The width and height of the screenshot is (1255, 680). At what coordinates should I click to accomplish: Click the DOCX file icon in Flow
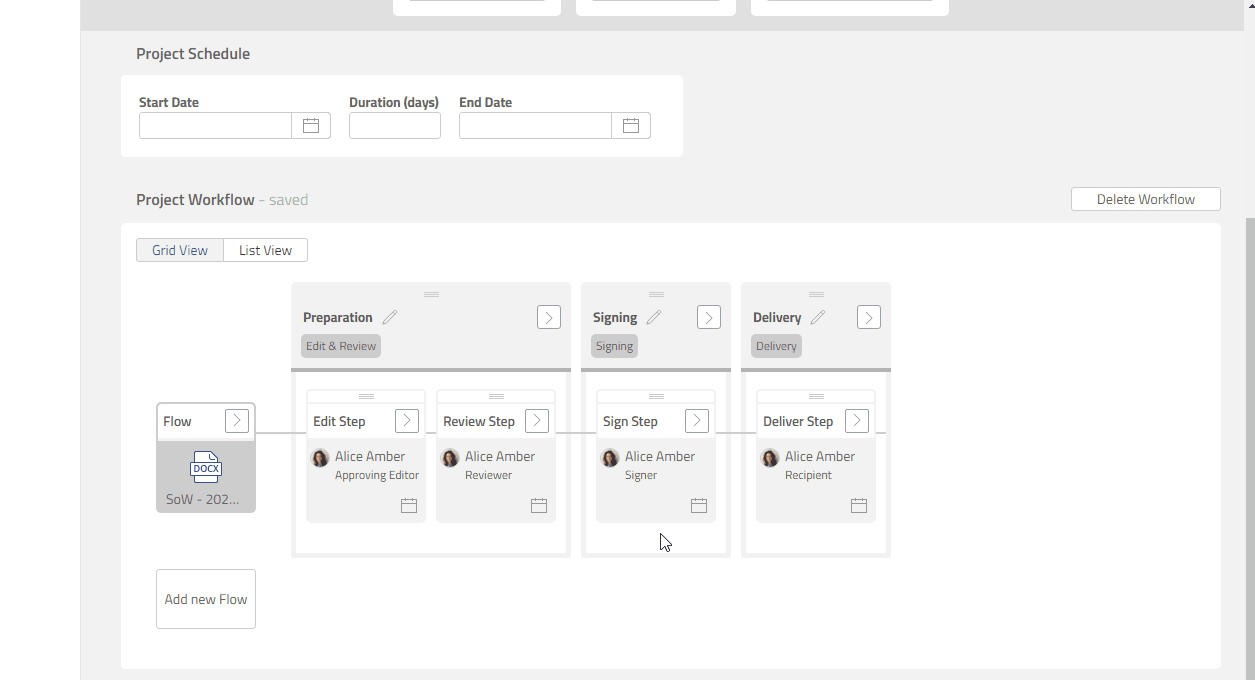206,467
